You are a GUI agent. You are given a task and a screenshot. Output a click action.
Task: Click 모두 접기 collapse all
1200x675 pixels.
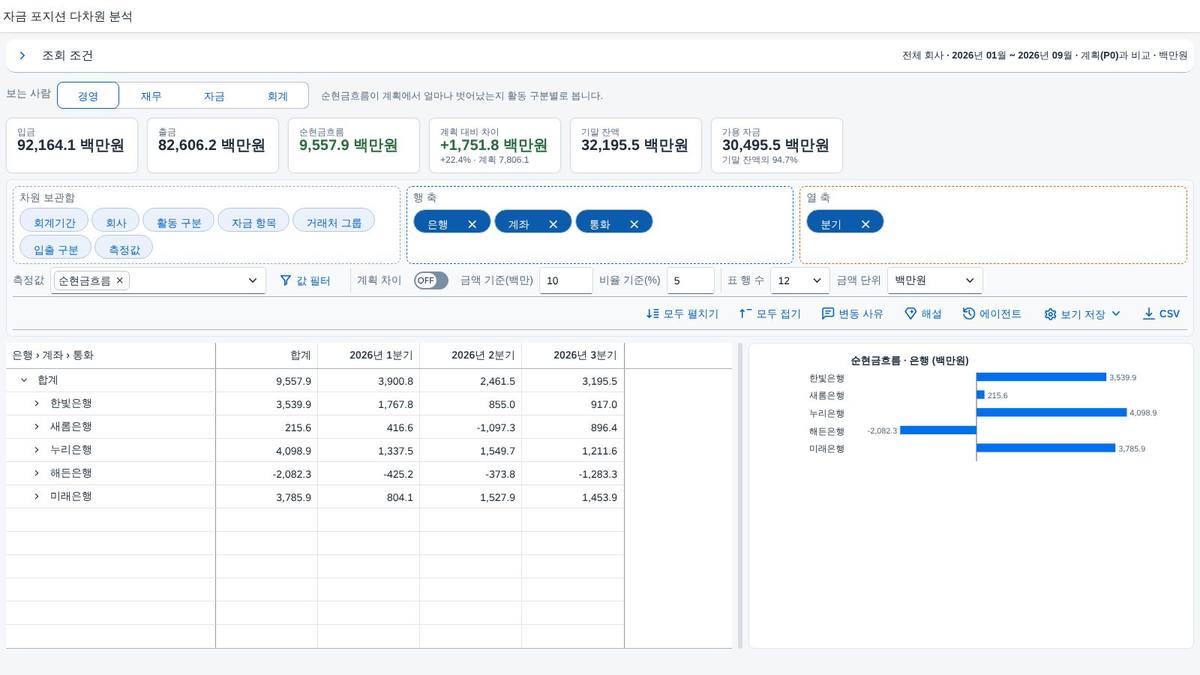click(770, 314)
